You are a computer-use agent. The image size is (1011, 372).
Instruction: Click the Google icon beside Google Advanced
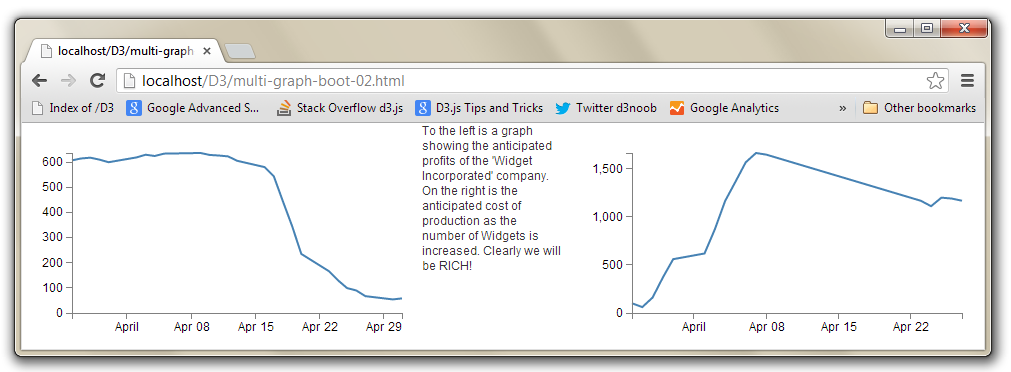point(133,108)
